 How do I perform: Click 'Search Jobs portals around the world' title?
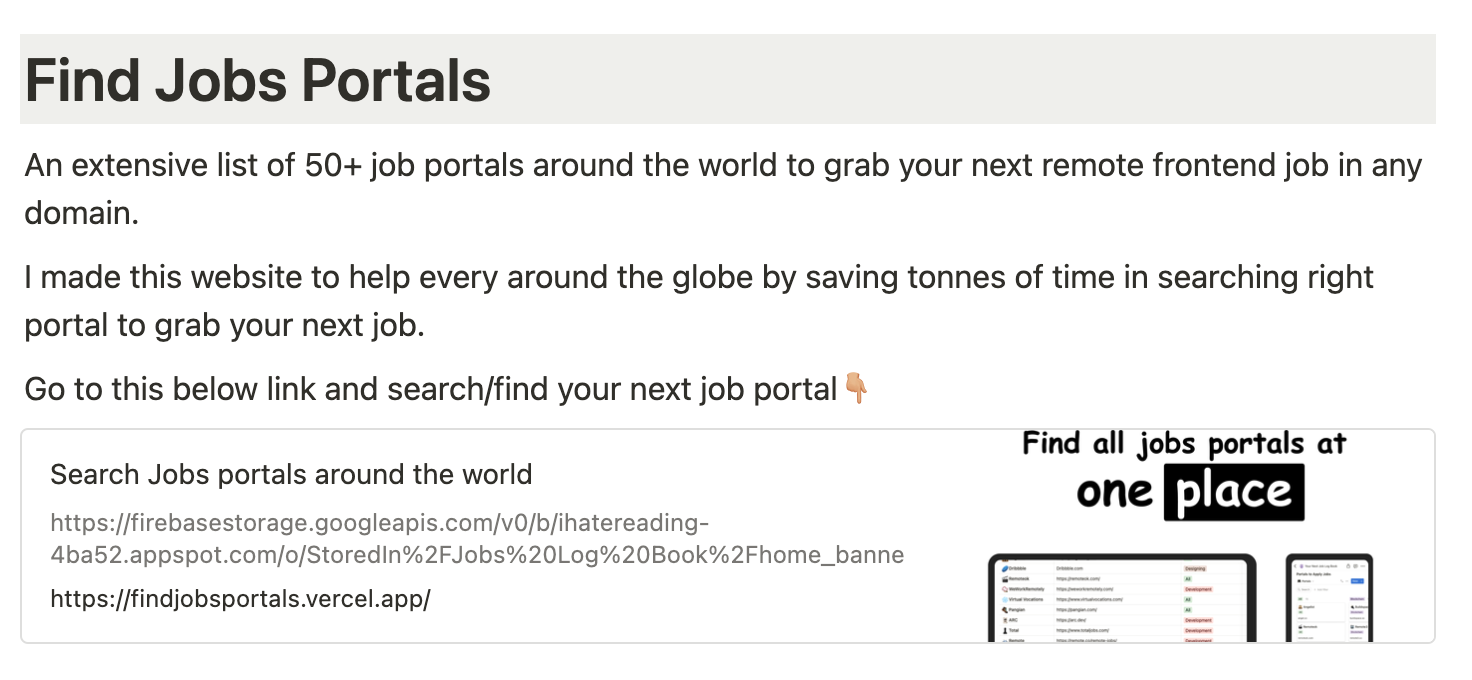coord(291,474)
